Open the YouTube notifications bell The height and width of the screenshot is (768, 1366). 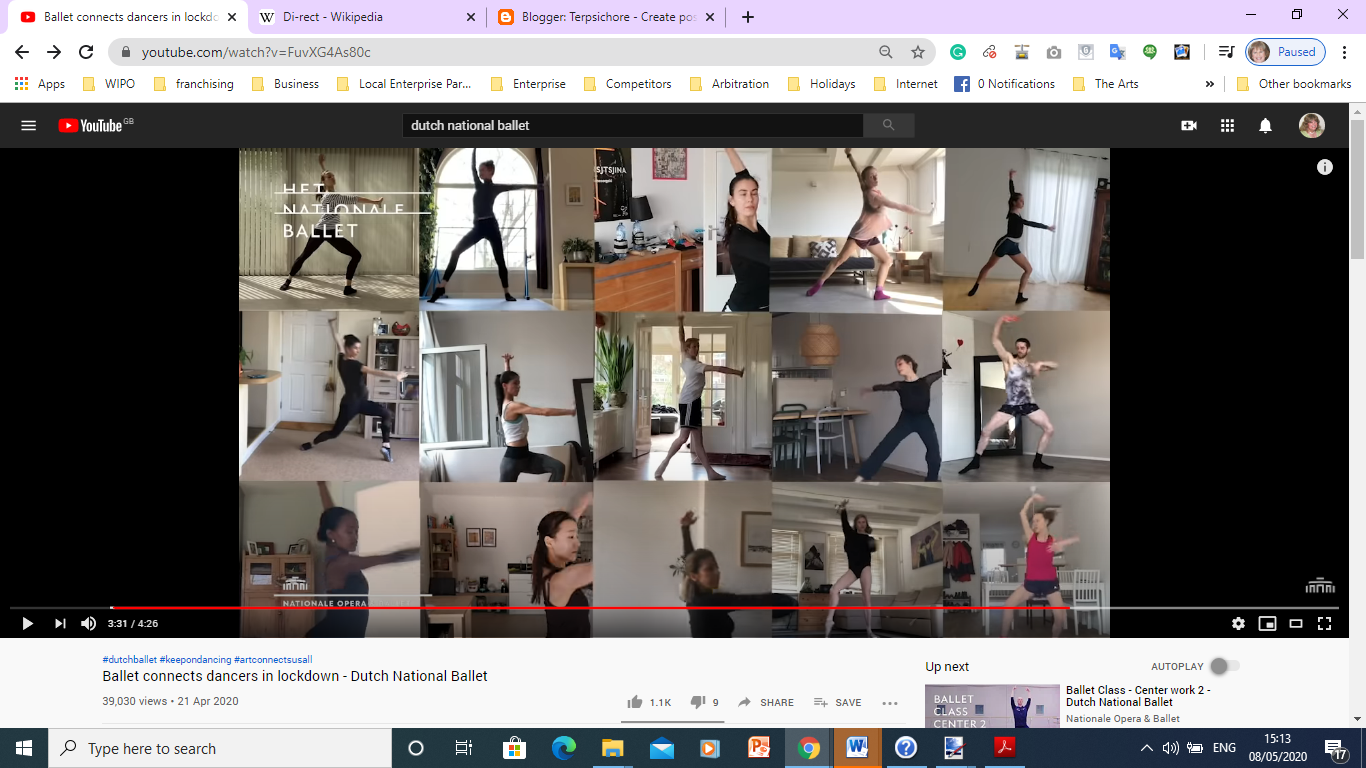1265,125
